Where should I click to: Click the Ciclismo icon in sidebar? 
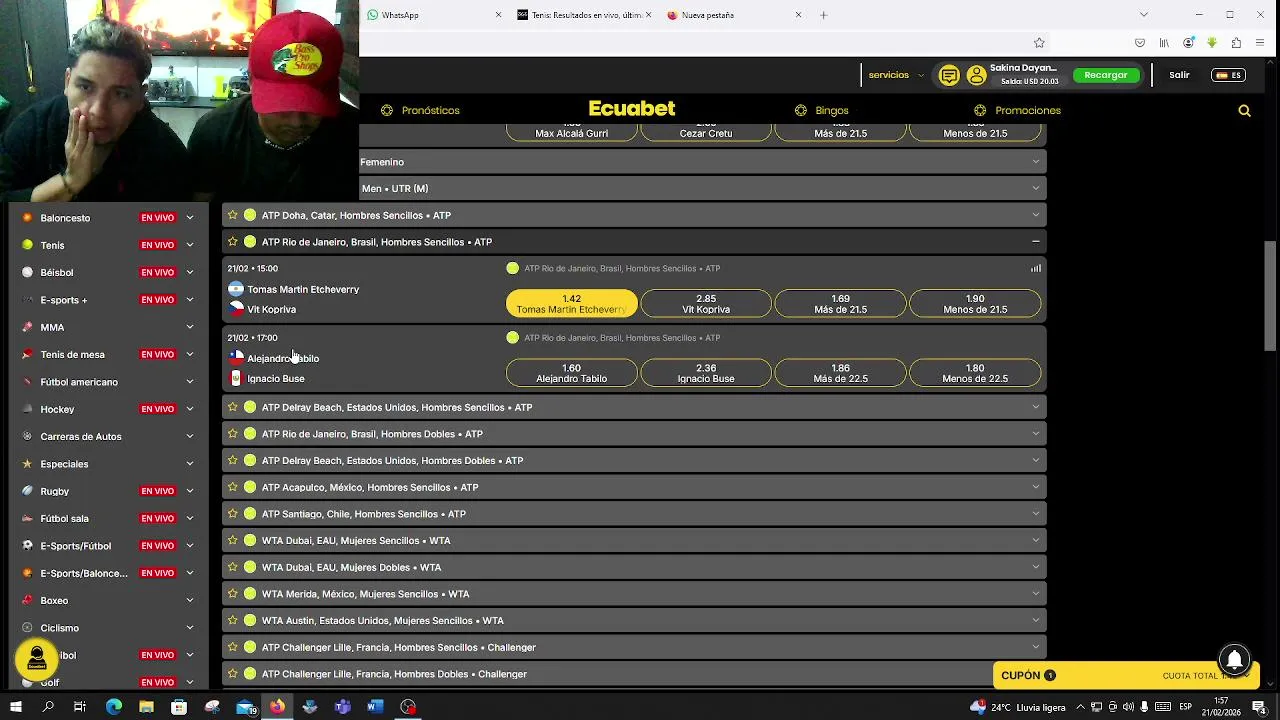(x=27, y=628)
